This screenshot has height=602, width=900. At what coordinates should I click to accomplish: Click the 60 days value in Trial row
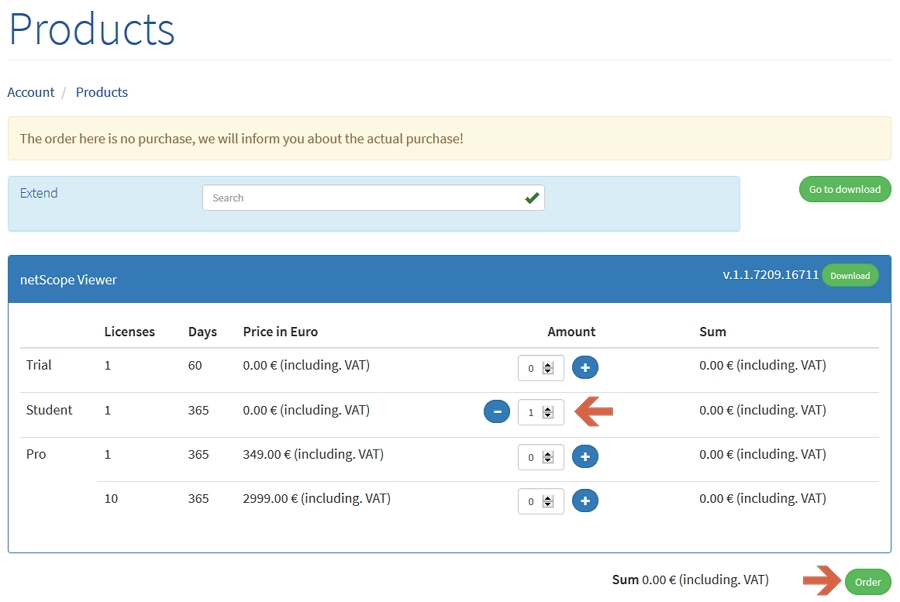(195, 366)
